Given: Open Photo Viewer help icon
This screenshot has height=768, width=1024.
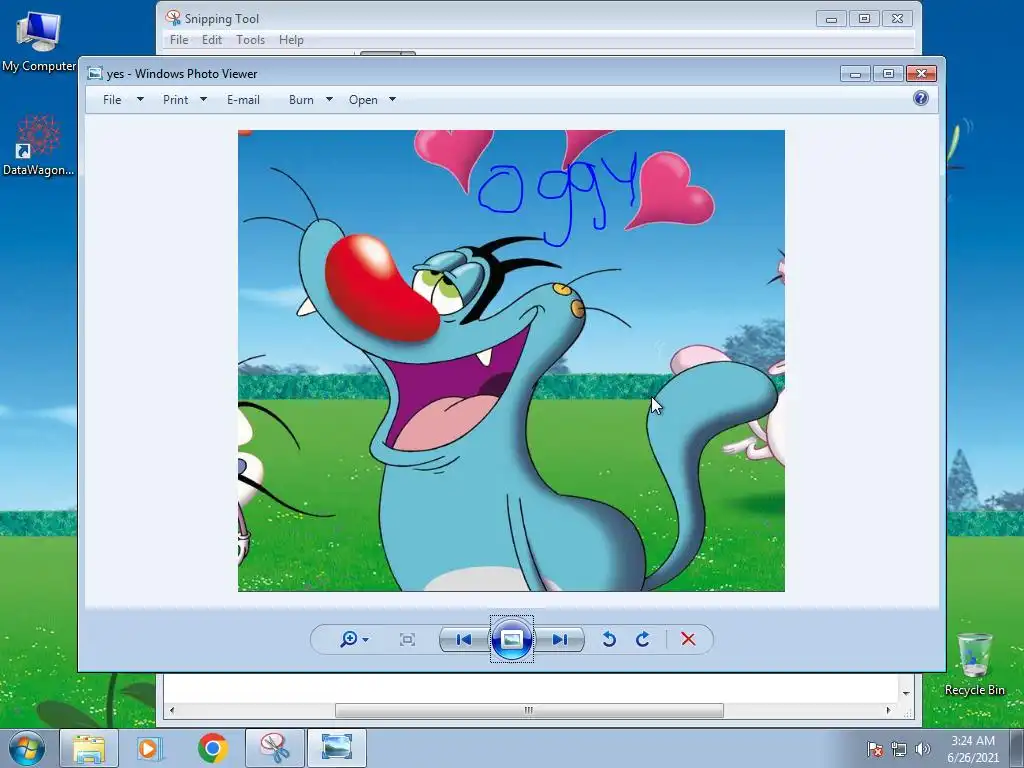Looking at the screenshot, I should point(921,98).
